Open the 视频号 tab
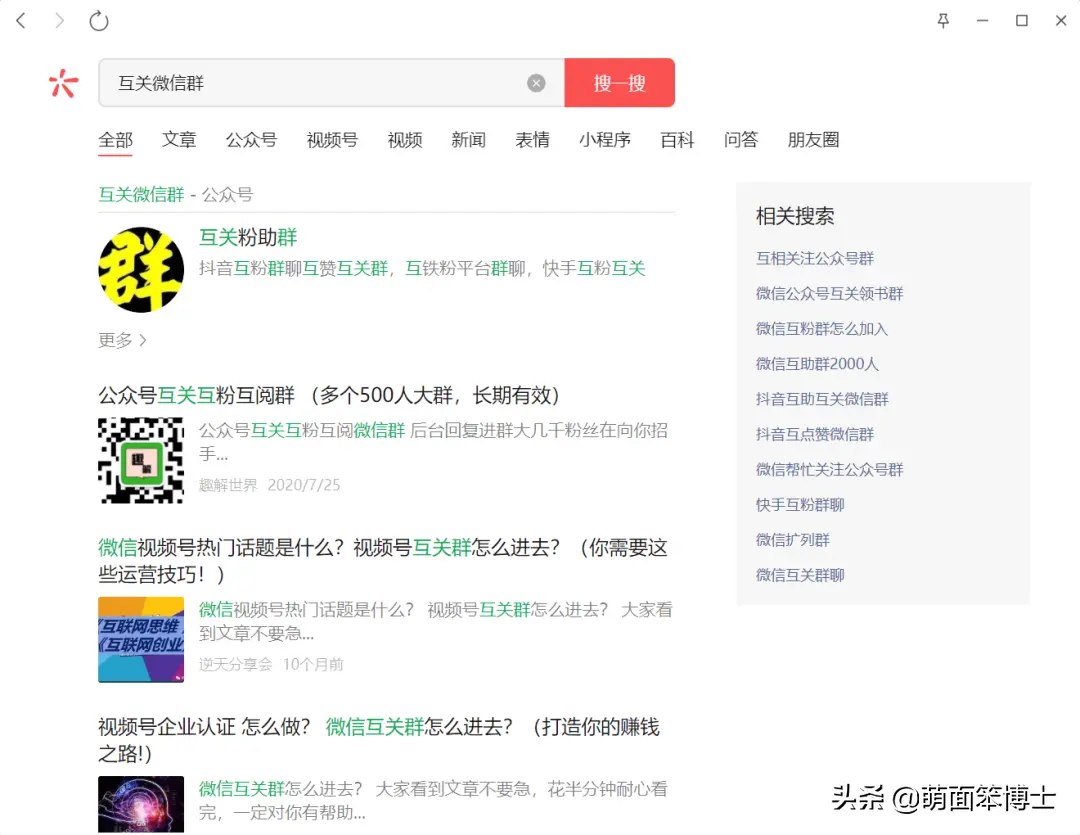The width and height of the screenshot is (1080, 835). 332,140
